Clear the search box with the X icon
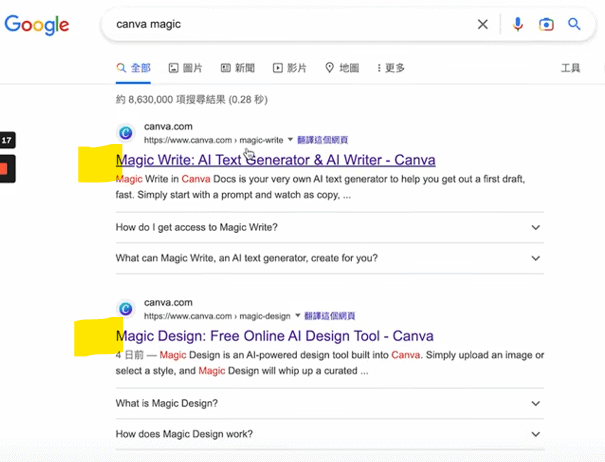Image resolution: width=605 pixels, height=462 pixels. click(x=482, y=24)
